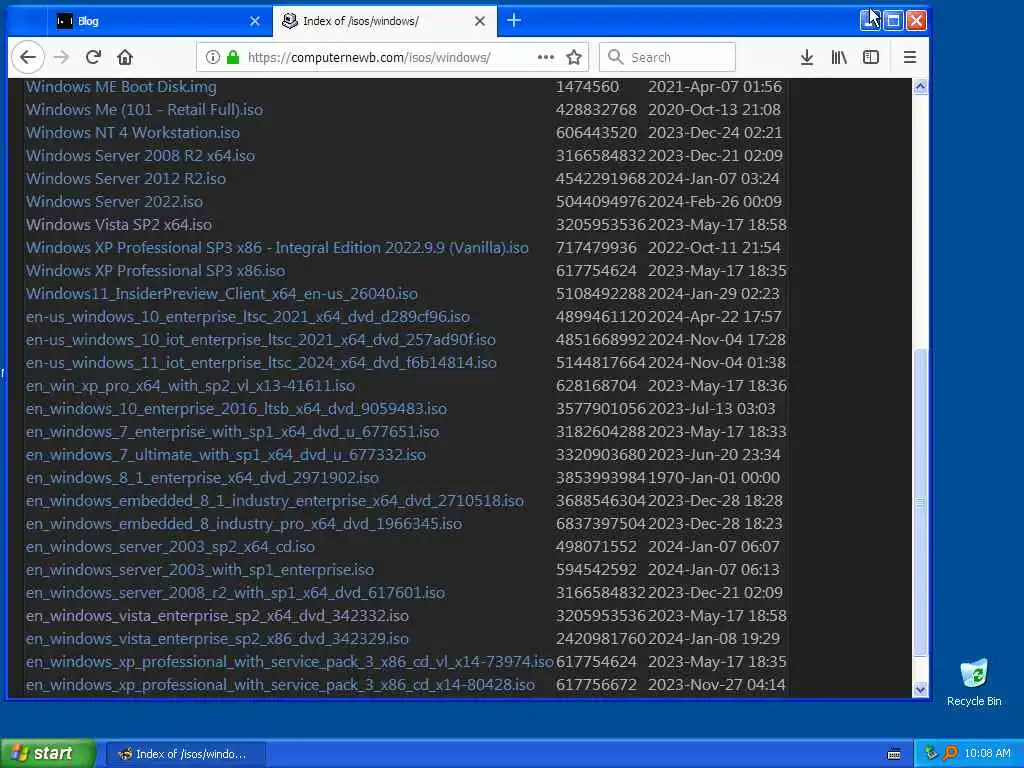1024x768 pixels.
Task: Click the search magnifier tray icon
Action: (x=950, y=754)
